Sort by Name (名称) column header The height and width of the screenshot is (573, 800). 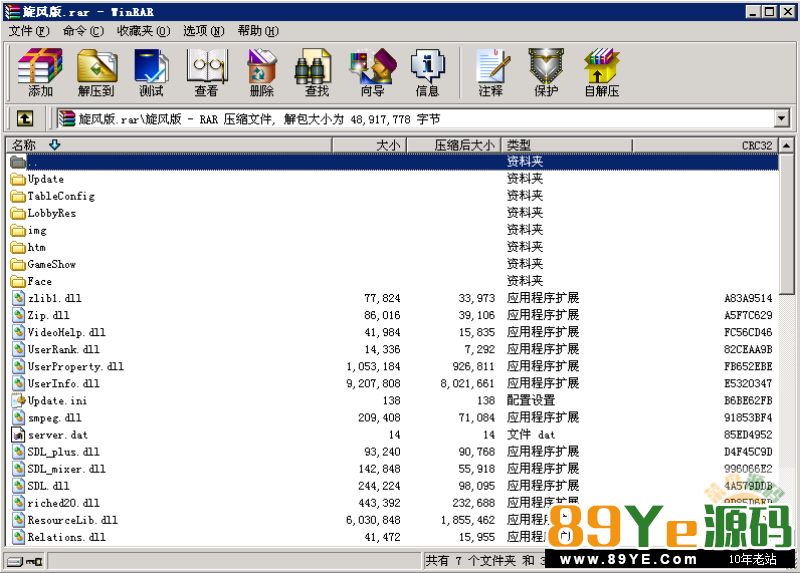pyautogui.click(x=169, y=145)
